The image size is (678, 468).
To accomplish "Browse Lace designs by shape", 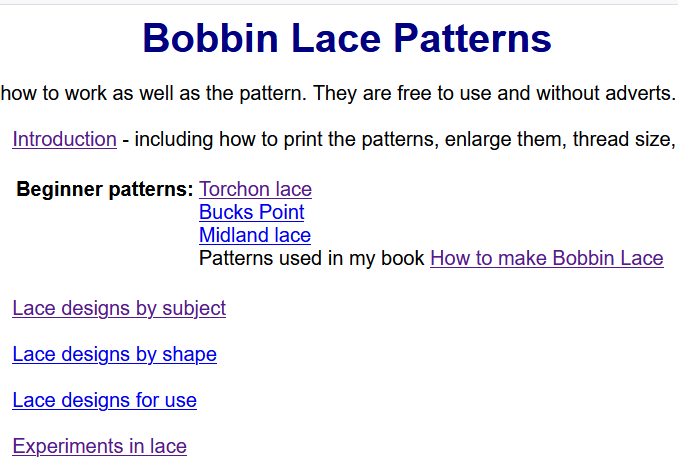I will pos(115,354).
